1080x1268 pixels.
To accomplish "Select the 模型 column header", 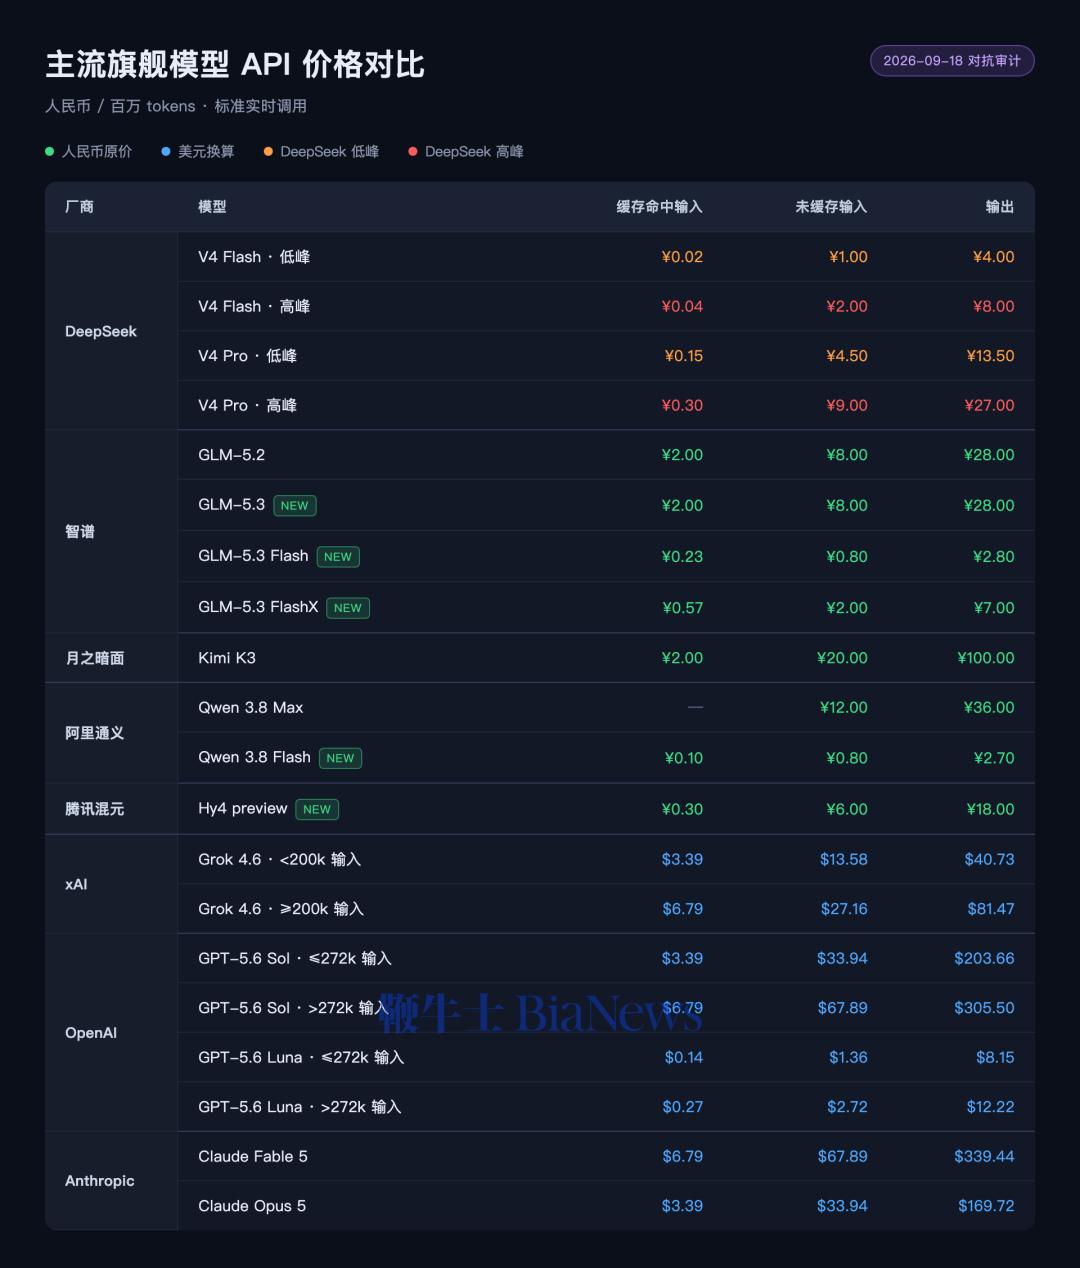I will pos(212,207).
